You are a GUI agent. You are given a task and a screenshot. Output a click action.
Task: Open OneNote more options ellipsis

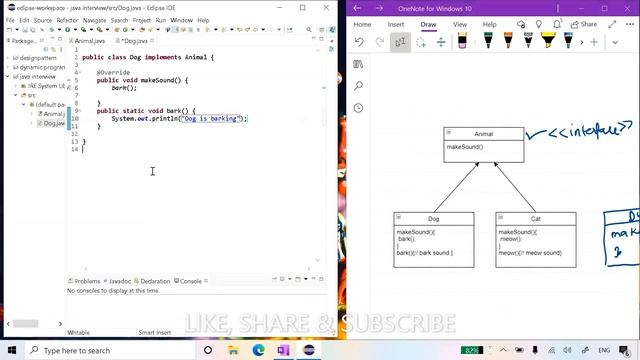(630, 24)
